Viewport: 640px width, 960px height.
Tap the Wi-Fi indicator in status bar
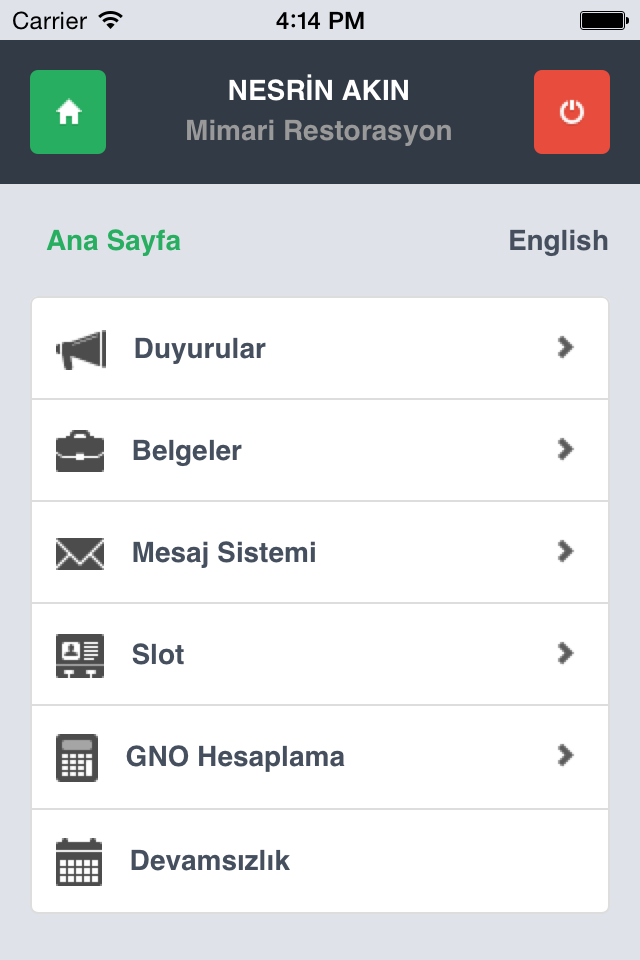point(110,20)
